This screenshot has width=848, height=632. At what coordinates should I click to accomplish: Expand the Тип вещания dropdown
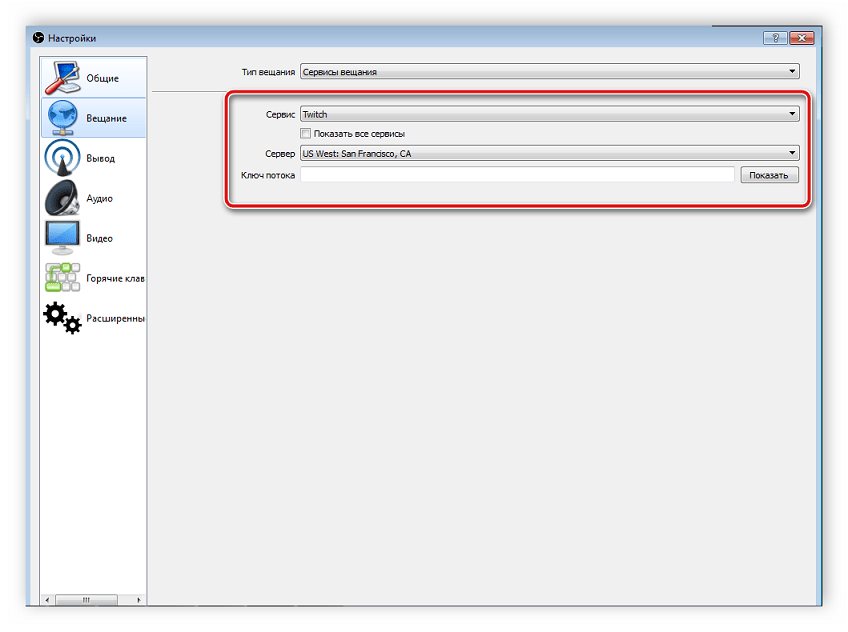tap(549, 72)
